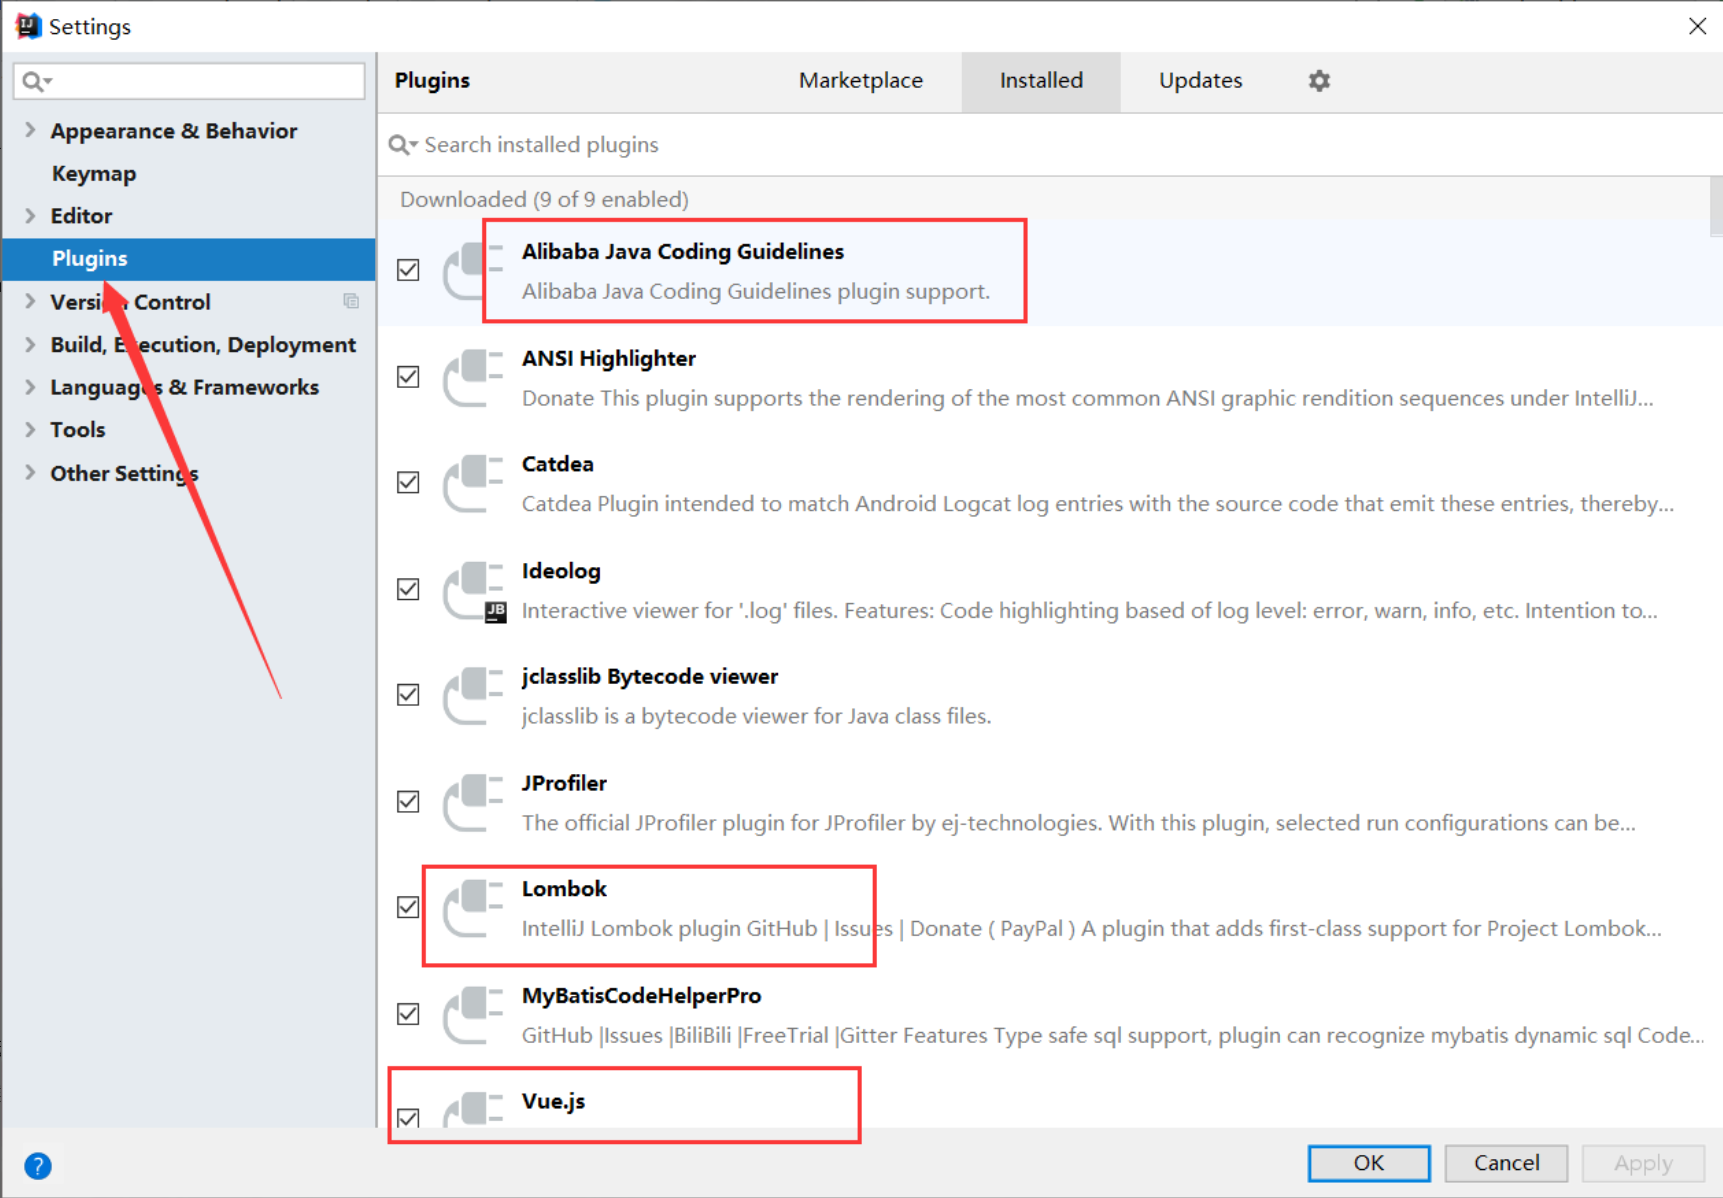Image resolution: width=1723 pixels, height=1198 pixels.
Task: Click the MyBatisCodeHelperPro plugin icon
Action: [x=474, y=1015]
